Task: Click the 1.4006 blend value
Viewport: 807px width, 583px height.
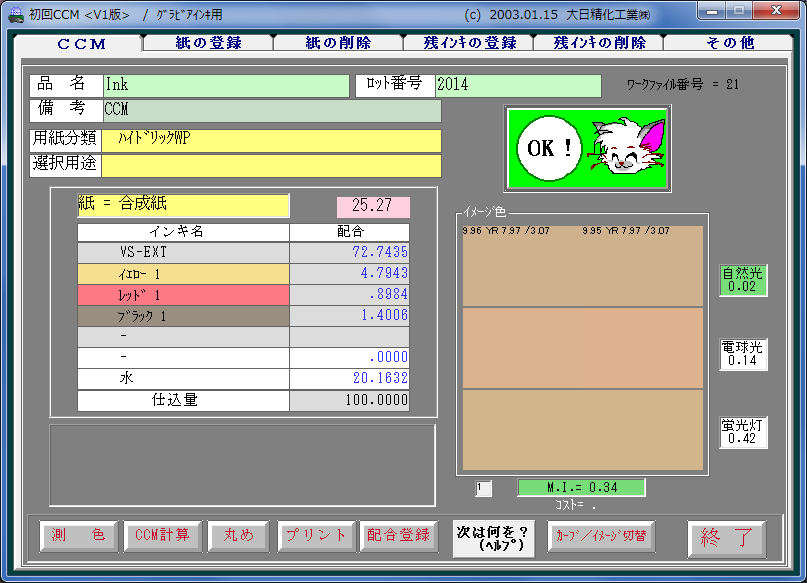Action: click(x=349, y=316)
